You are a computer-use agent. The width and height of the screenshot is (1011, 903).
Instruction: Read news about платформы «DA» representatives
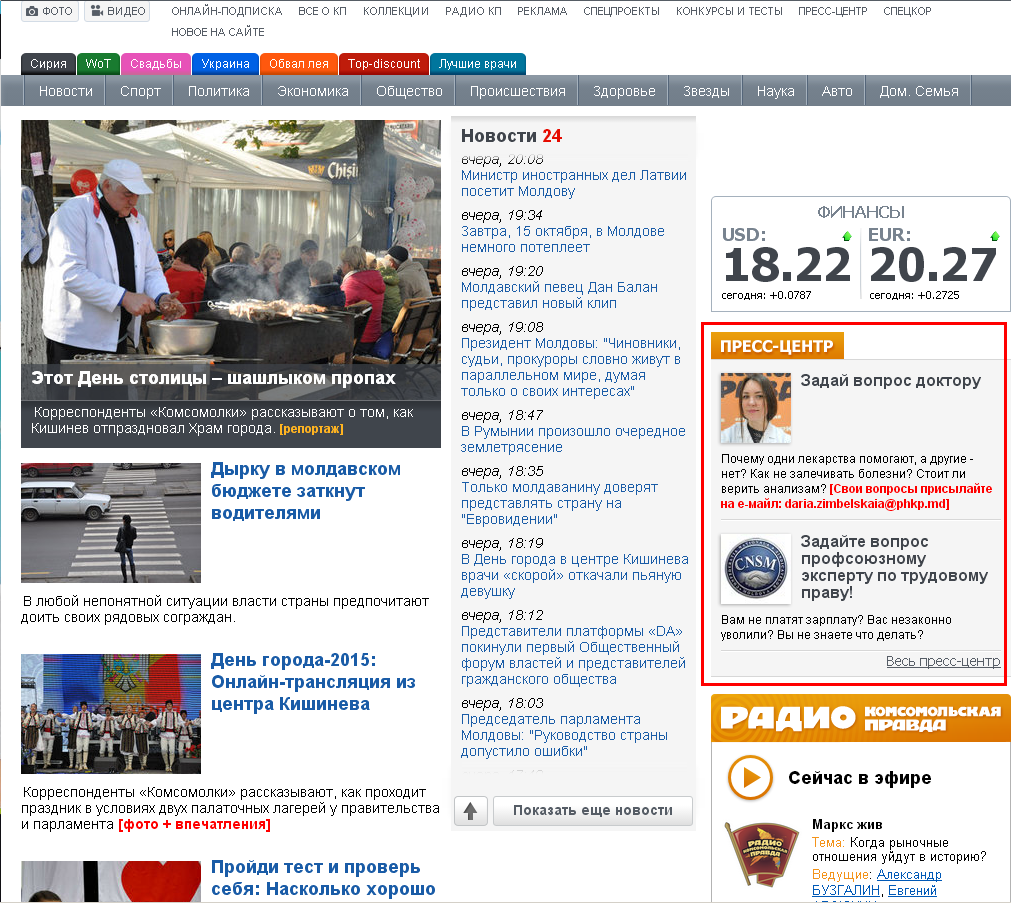[x=573, y=655]
